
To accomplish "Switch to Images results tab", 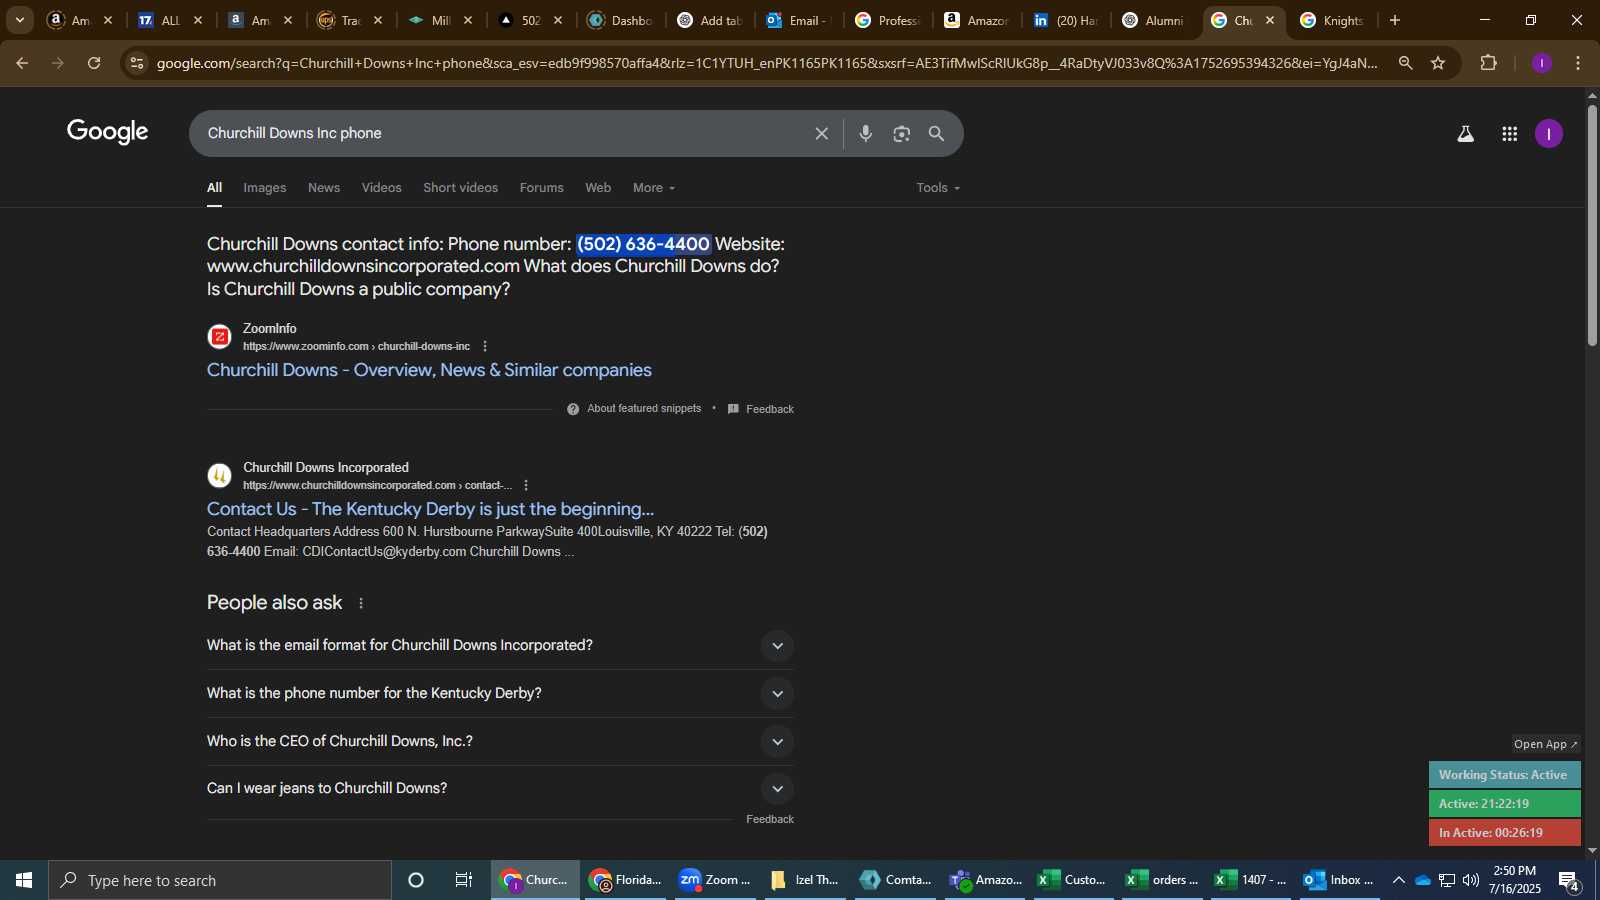I will point(265,188).
